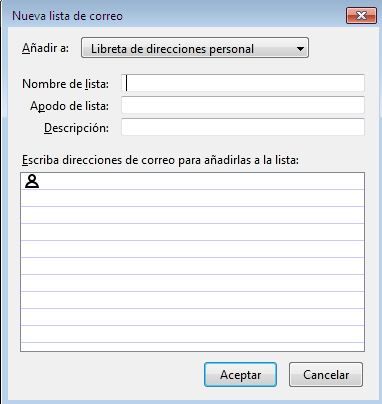The width and height of the screenshot is (382, 404).
Task: Close the Nueva lista de correo dialog
Action: (361, 16)
